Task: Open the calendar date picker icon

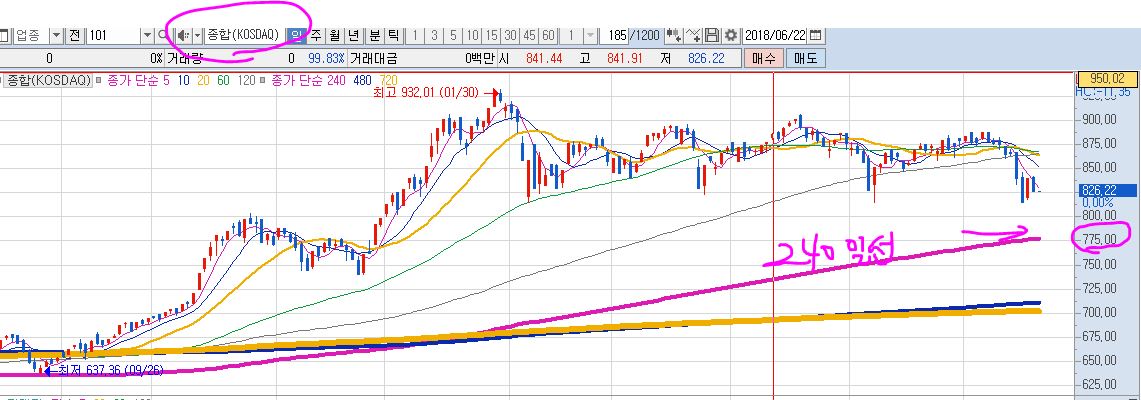Action: (x=816, y=35)
